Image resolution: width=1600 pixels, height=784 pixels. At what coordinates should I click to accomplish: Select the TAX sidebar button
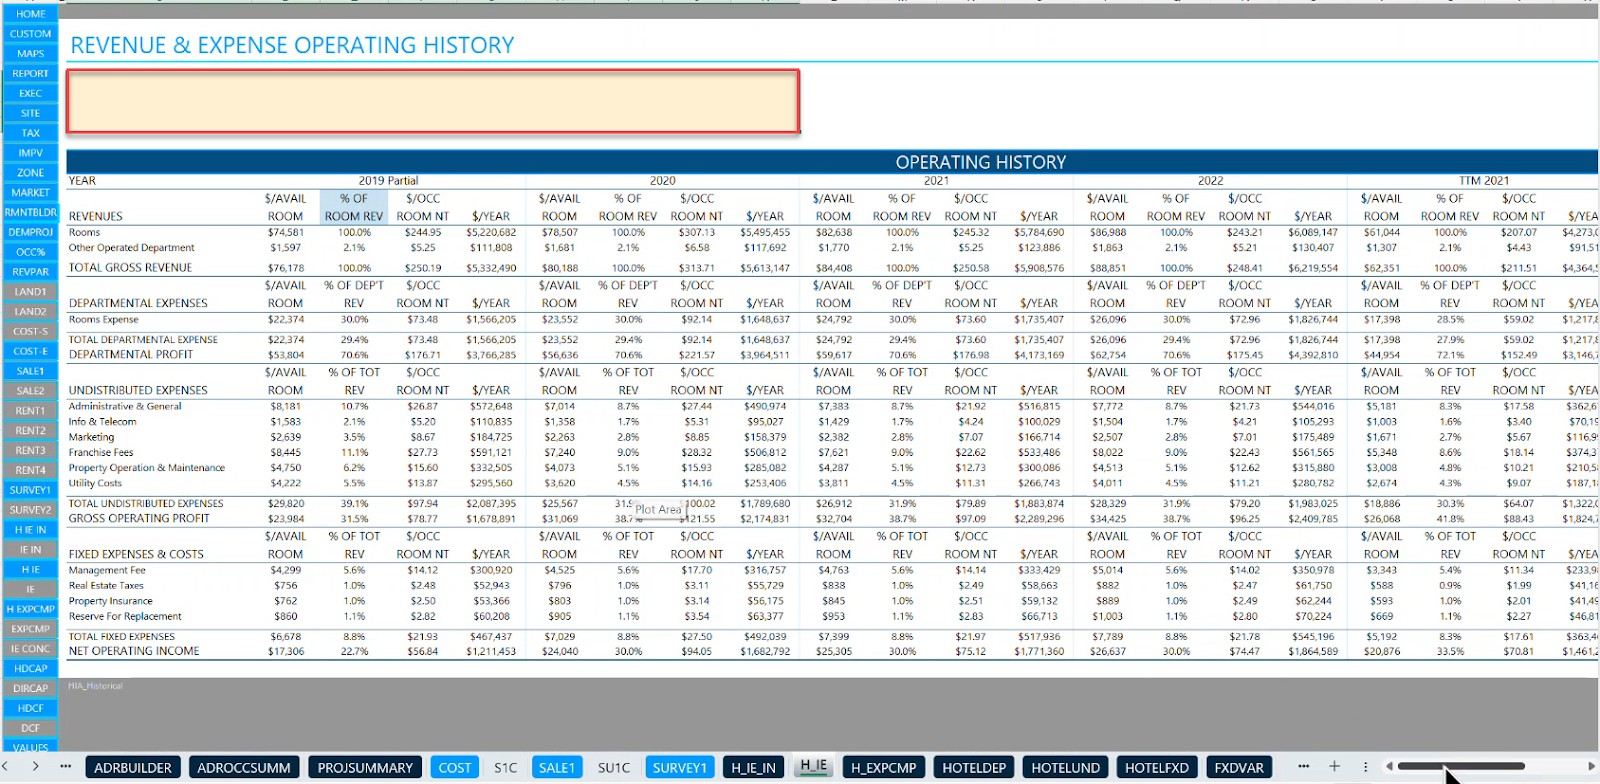[x=30, y=133]
